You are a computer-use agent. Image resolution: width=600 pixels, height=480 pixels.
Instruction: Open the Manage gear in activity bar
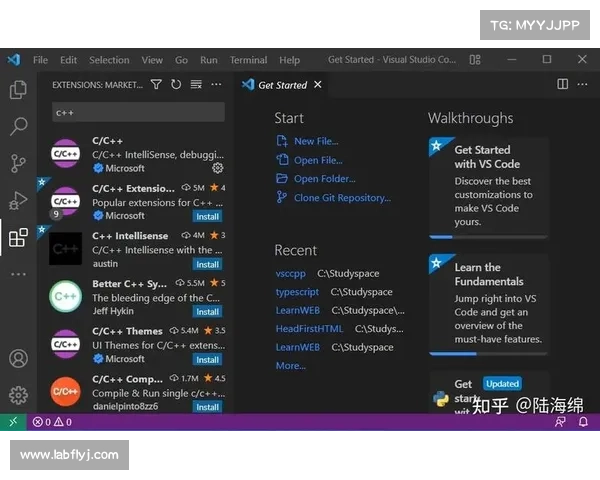tap(18, 395)
